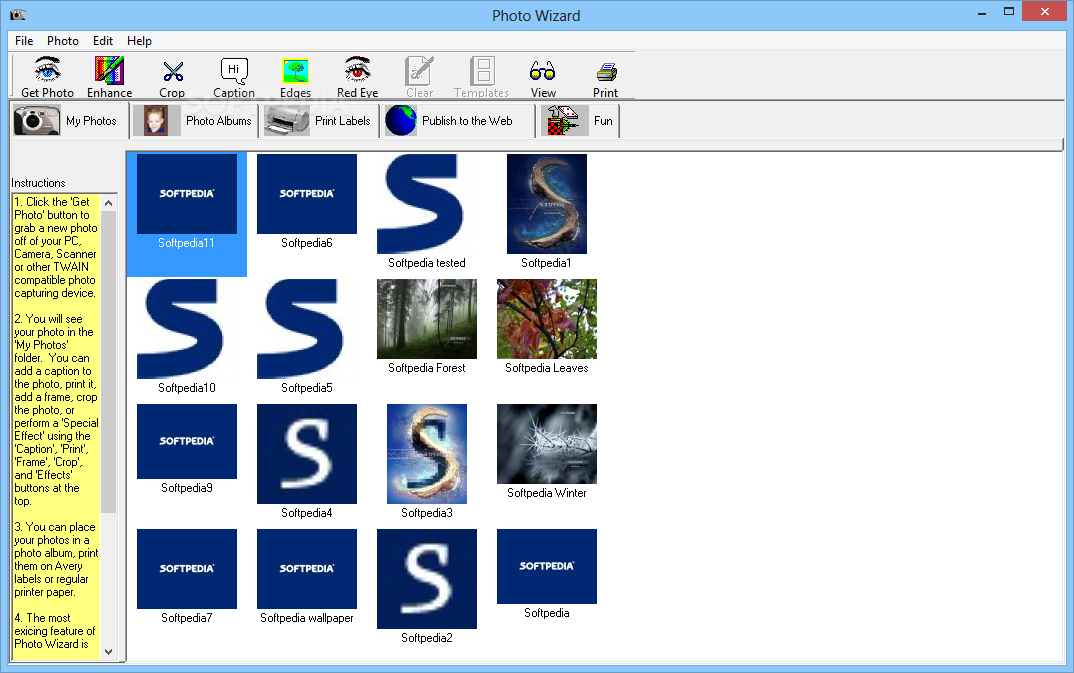Click the instructions scrollbar thumb
The image size is (1074, 673).
click(x=108, y=361)
